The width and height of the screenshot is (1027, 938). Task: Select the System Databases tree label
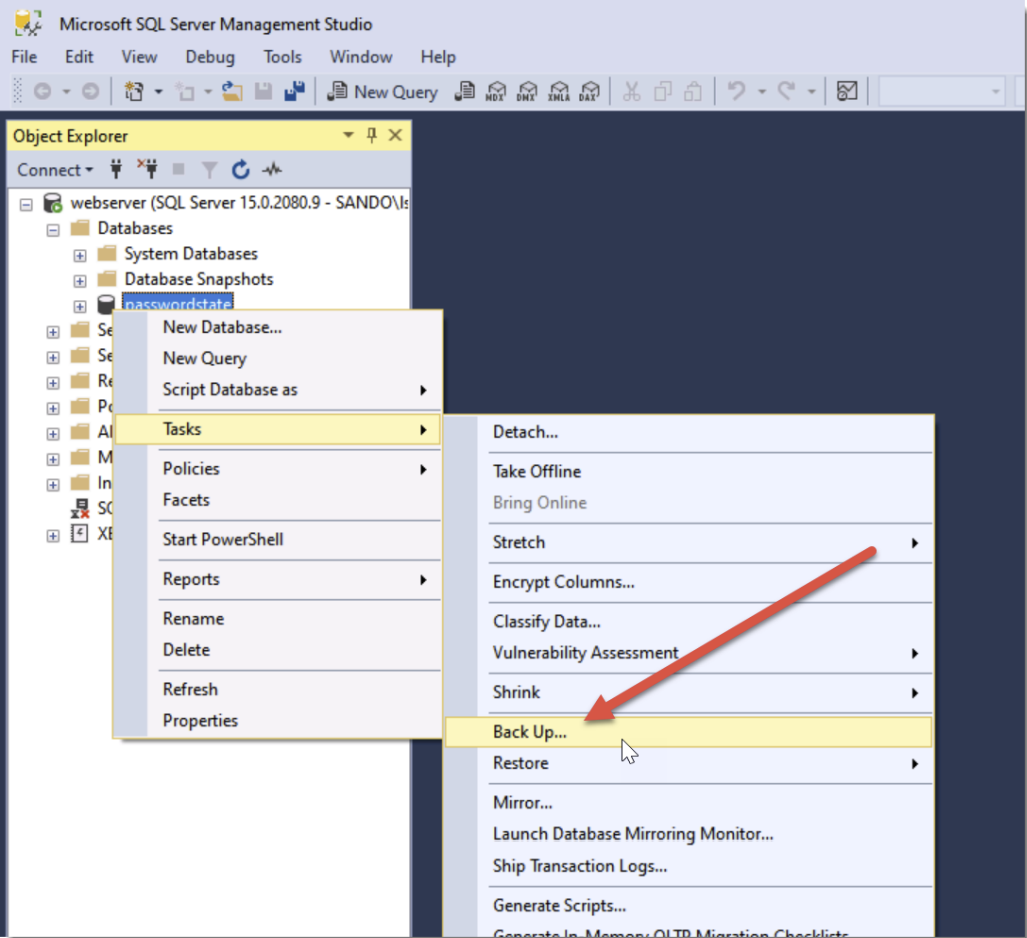[x=191, y=254]
